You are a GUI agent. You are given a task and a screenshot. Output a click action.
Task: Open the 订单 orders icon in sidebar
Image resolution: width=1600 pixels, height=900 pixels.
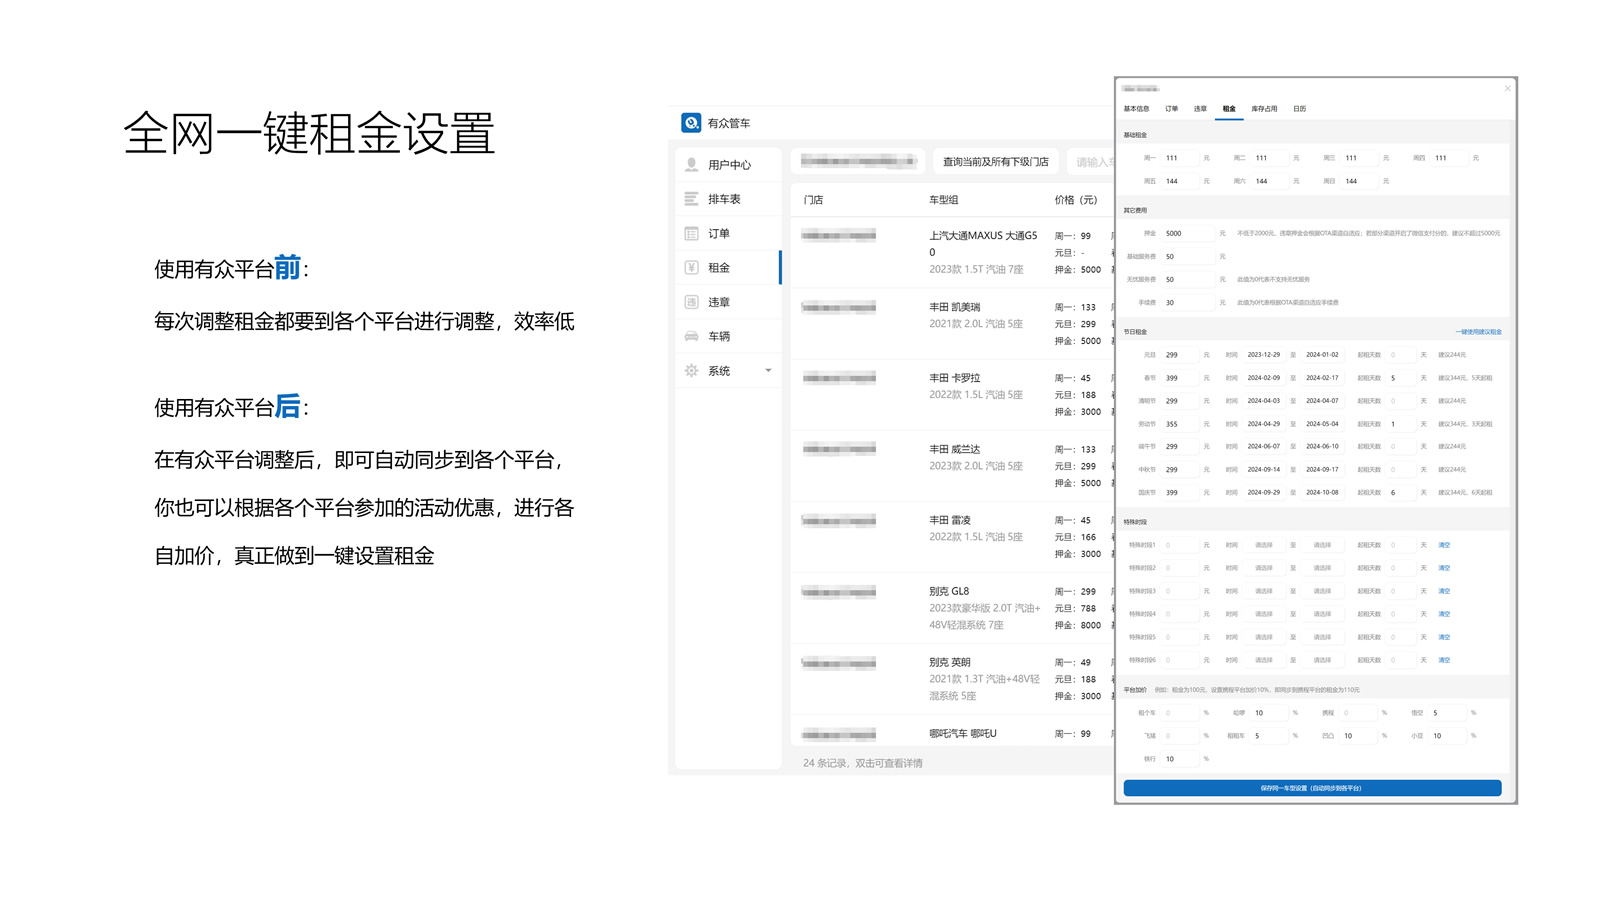click(691, 233)
